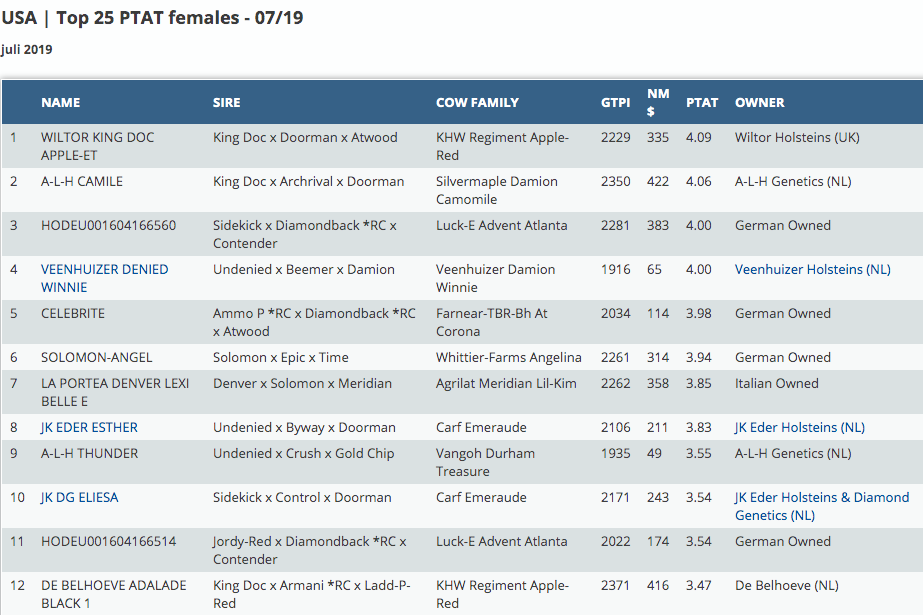This screenshot has width=923, height=615.
Task: Visit the Veenhuizer Holsteins (NL) owner link
Action: pyautogui.click(x=812, y=269)
